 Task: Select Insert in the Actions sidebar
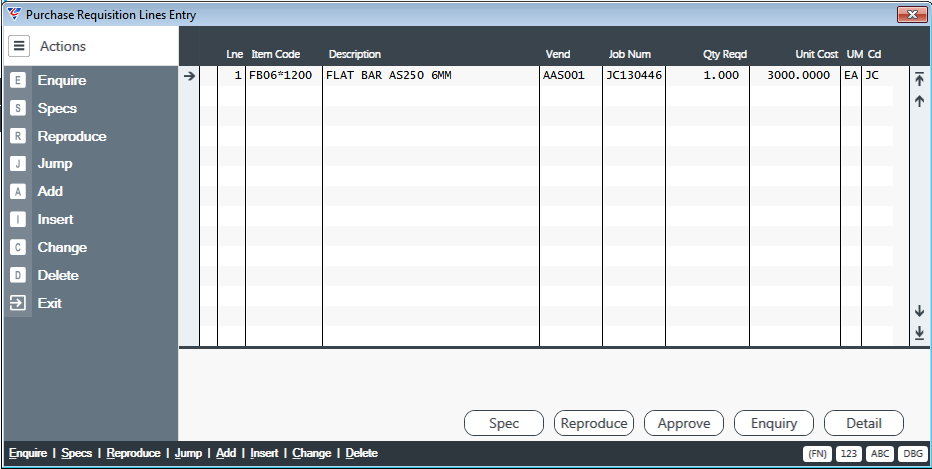point(55,219)
